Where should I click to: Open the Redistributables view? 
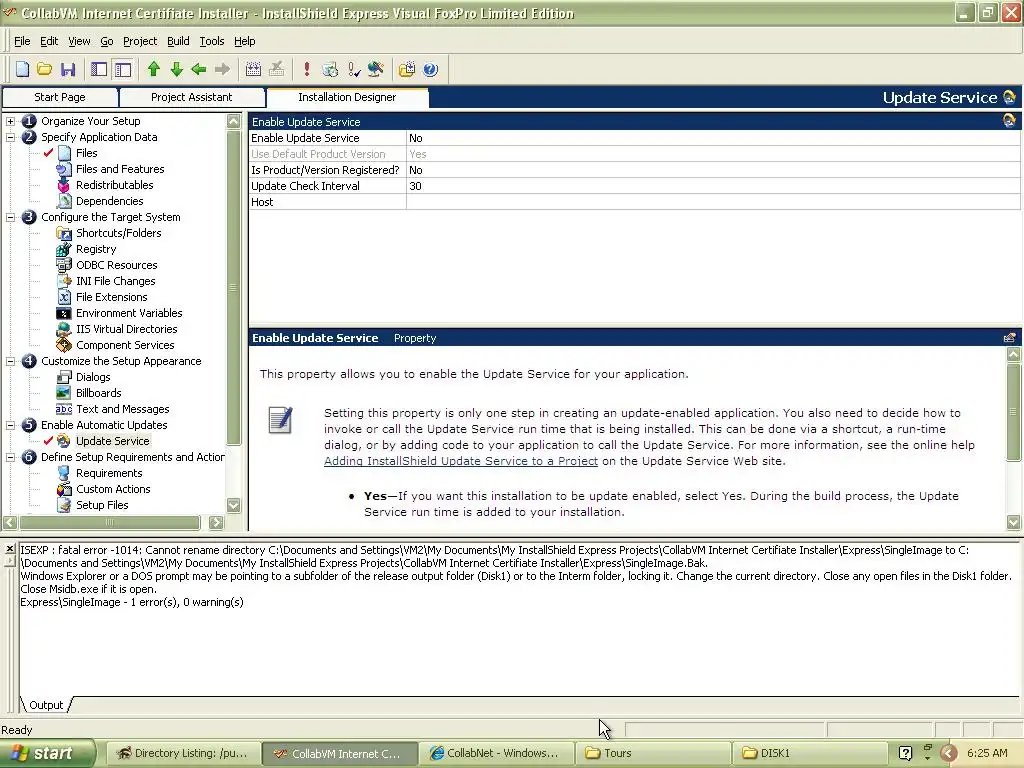114,185
